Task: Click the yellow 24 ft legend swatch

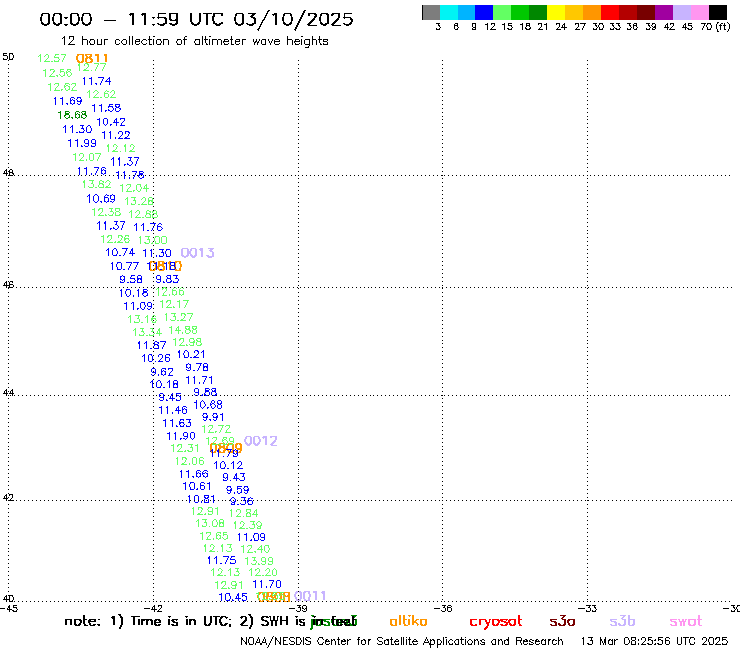Action: 556,12
